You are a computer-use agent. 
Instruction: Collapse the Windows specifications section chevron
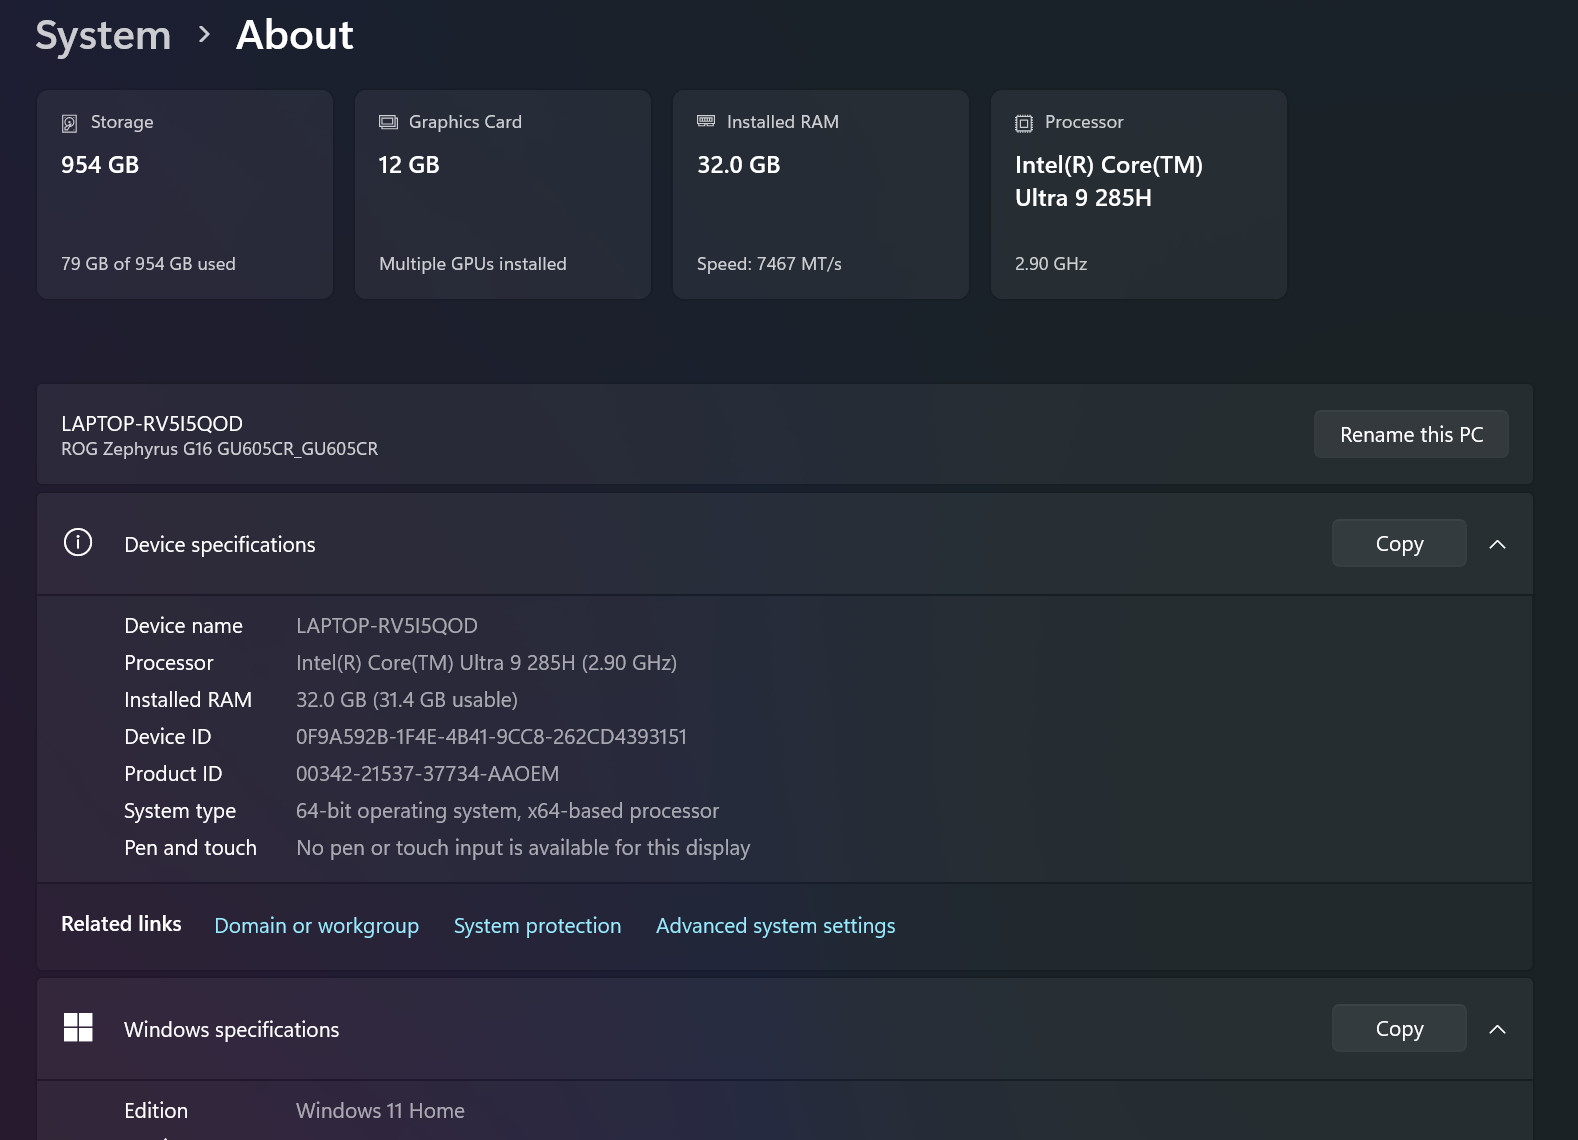pyautogui.click(x=1497, y=1029)
